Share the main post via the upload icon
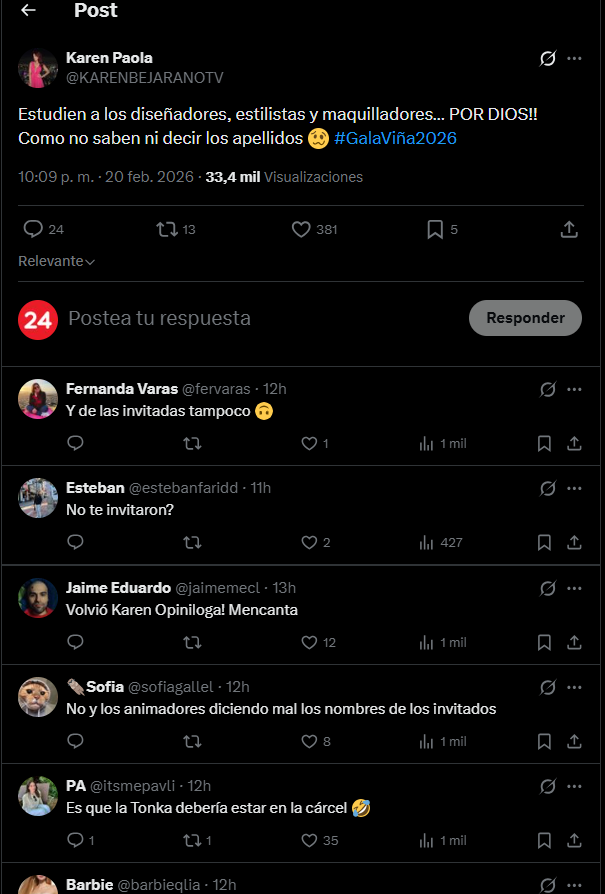This screenshot has height=894, width=605. pos(569,230)
